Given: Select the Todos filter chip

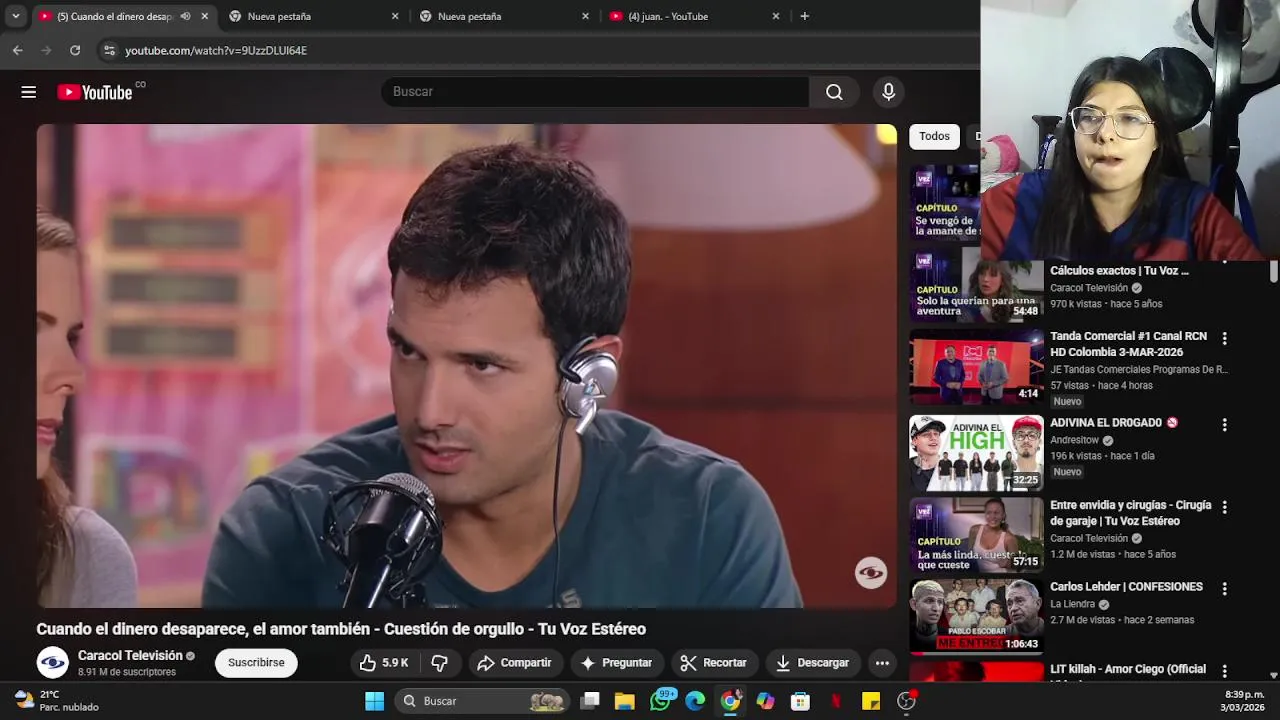Looking at the screenshot, I should pos(934,136).
